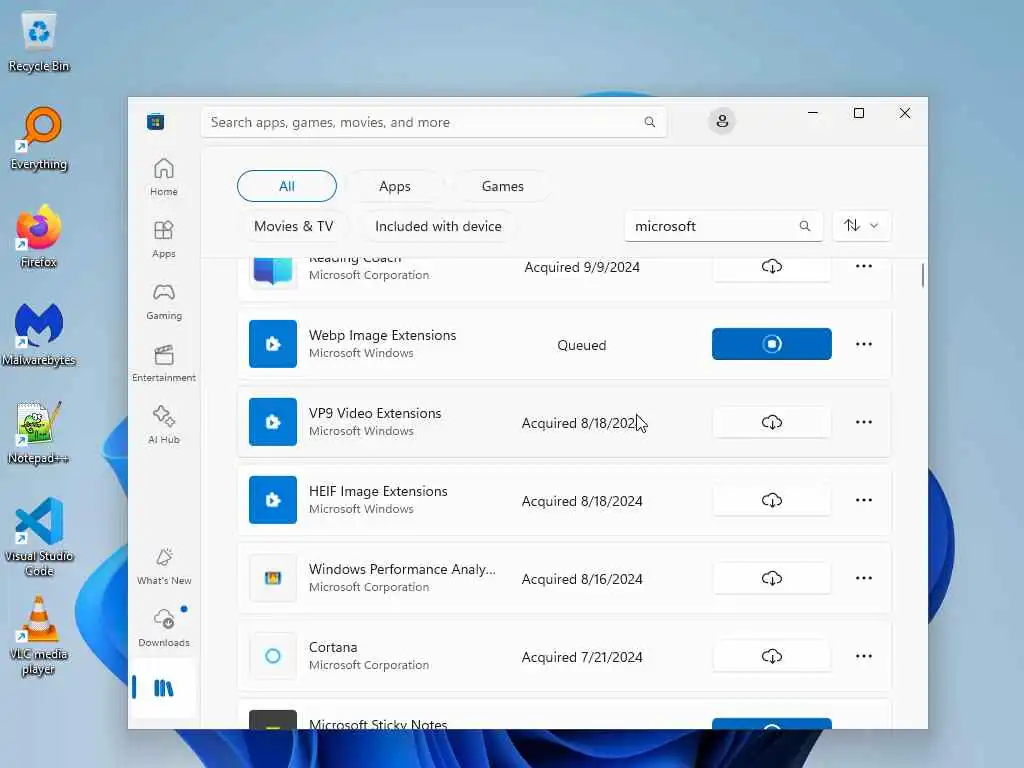Open Windows Performance Analyzer app tile
1024x768 pixels.
pyautogui.click(x=273, y=578)
